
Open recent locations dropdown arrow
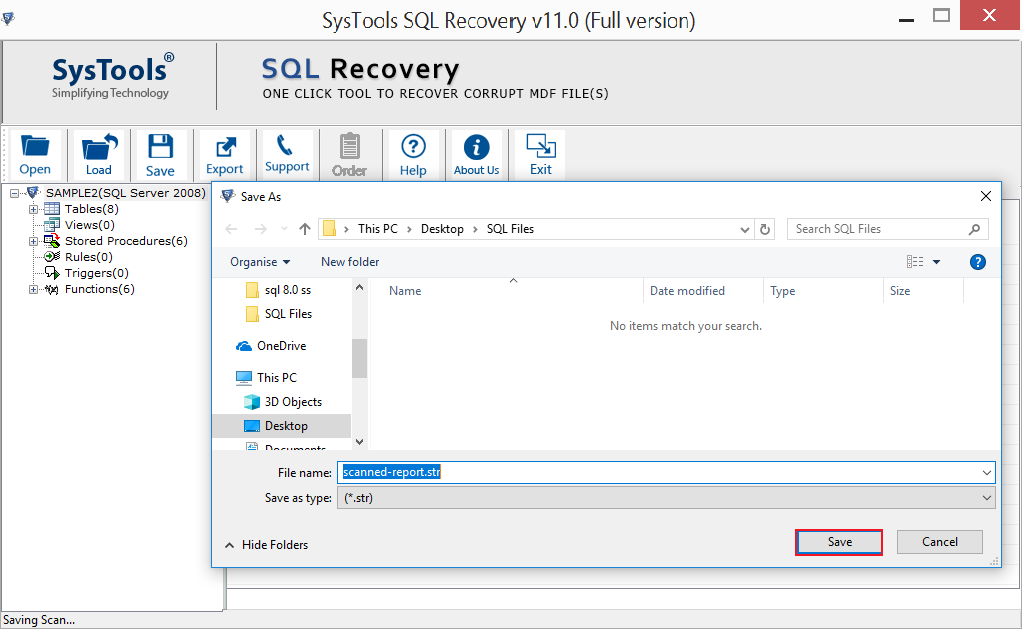click(284, 229)
